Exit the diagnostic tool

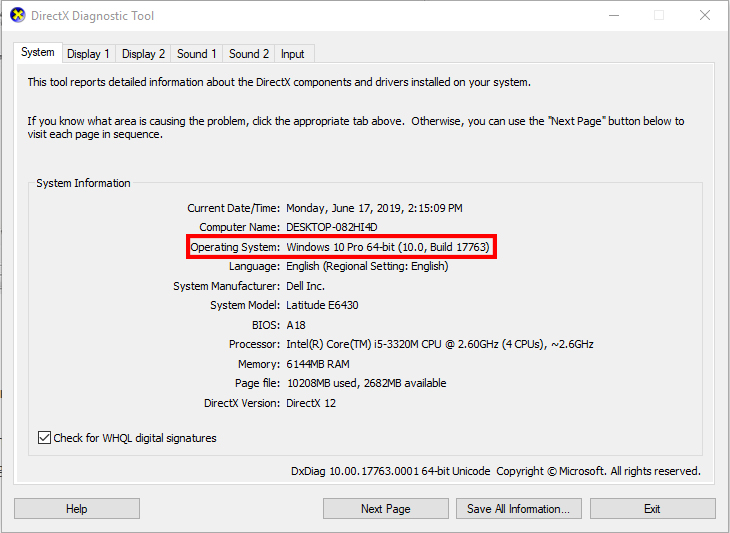652,508
